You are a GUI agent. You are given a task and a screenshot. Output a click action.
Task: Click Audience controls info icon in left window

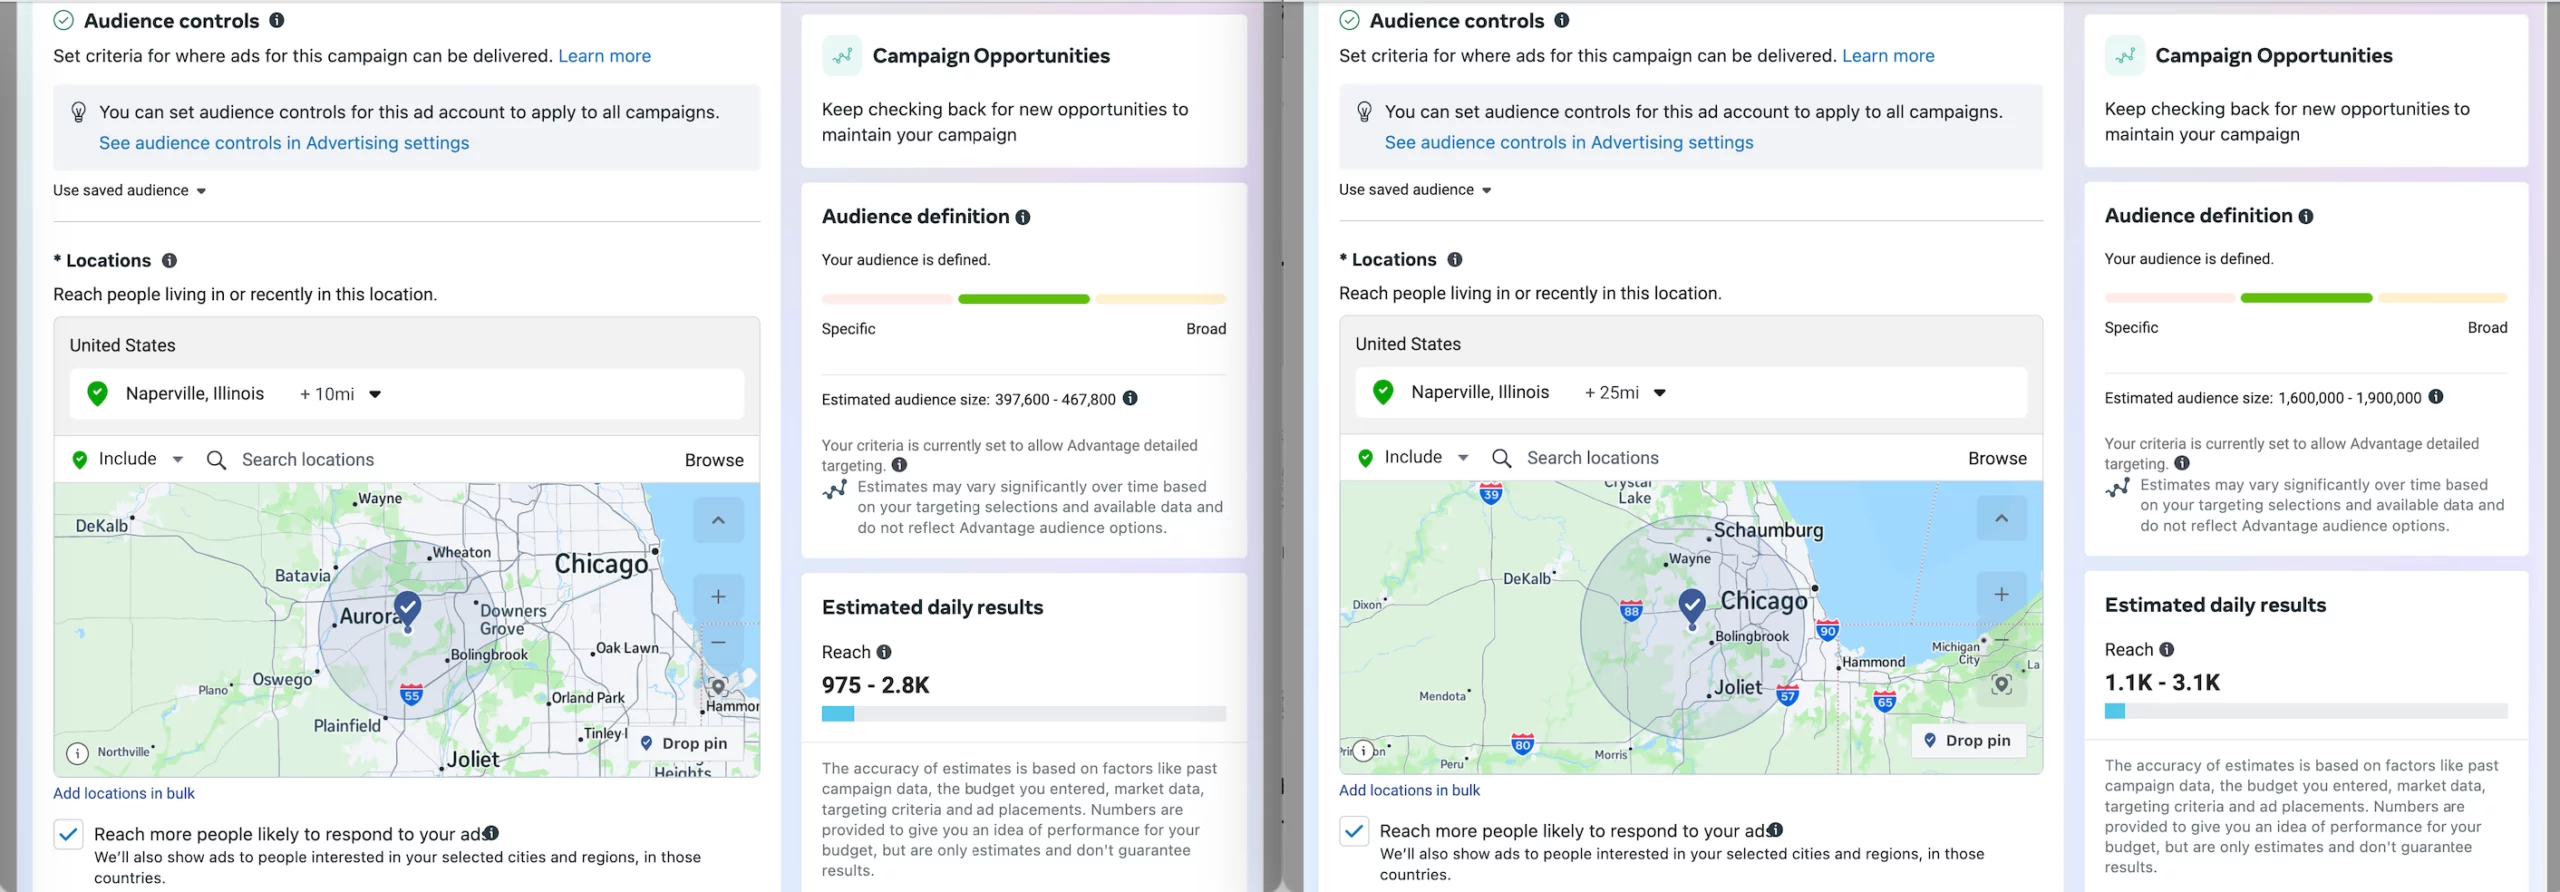(277, 20)
